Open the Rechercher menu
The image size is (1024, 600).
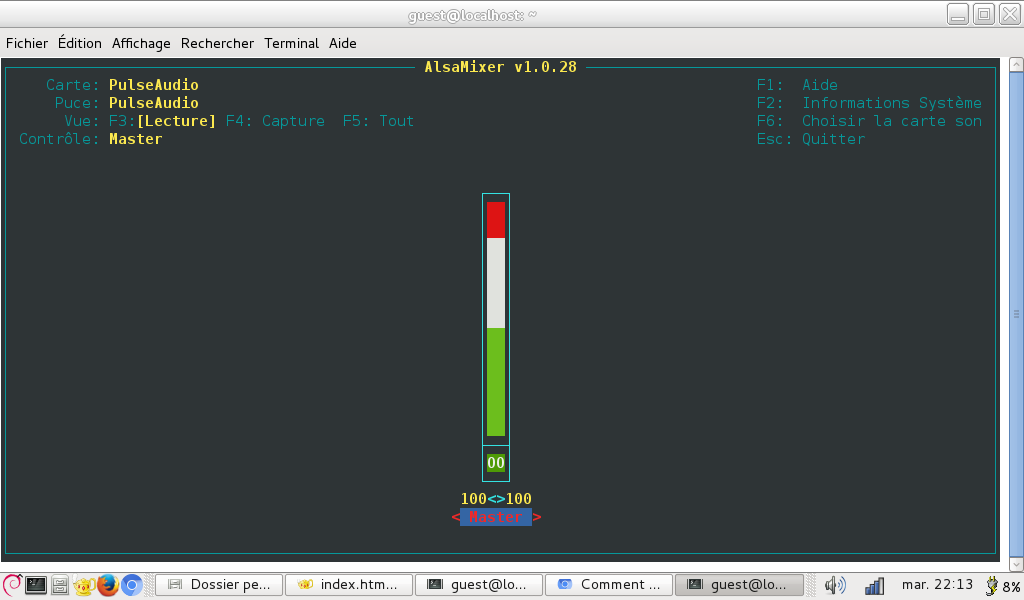click(217, 43)
